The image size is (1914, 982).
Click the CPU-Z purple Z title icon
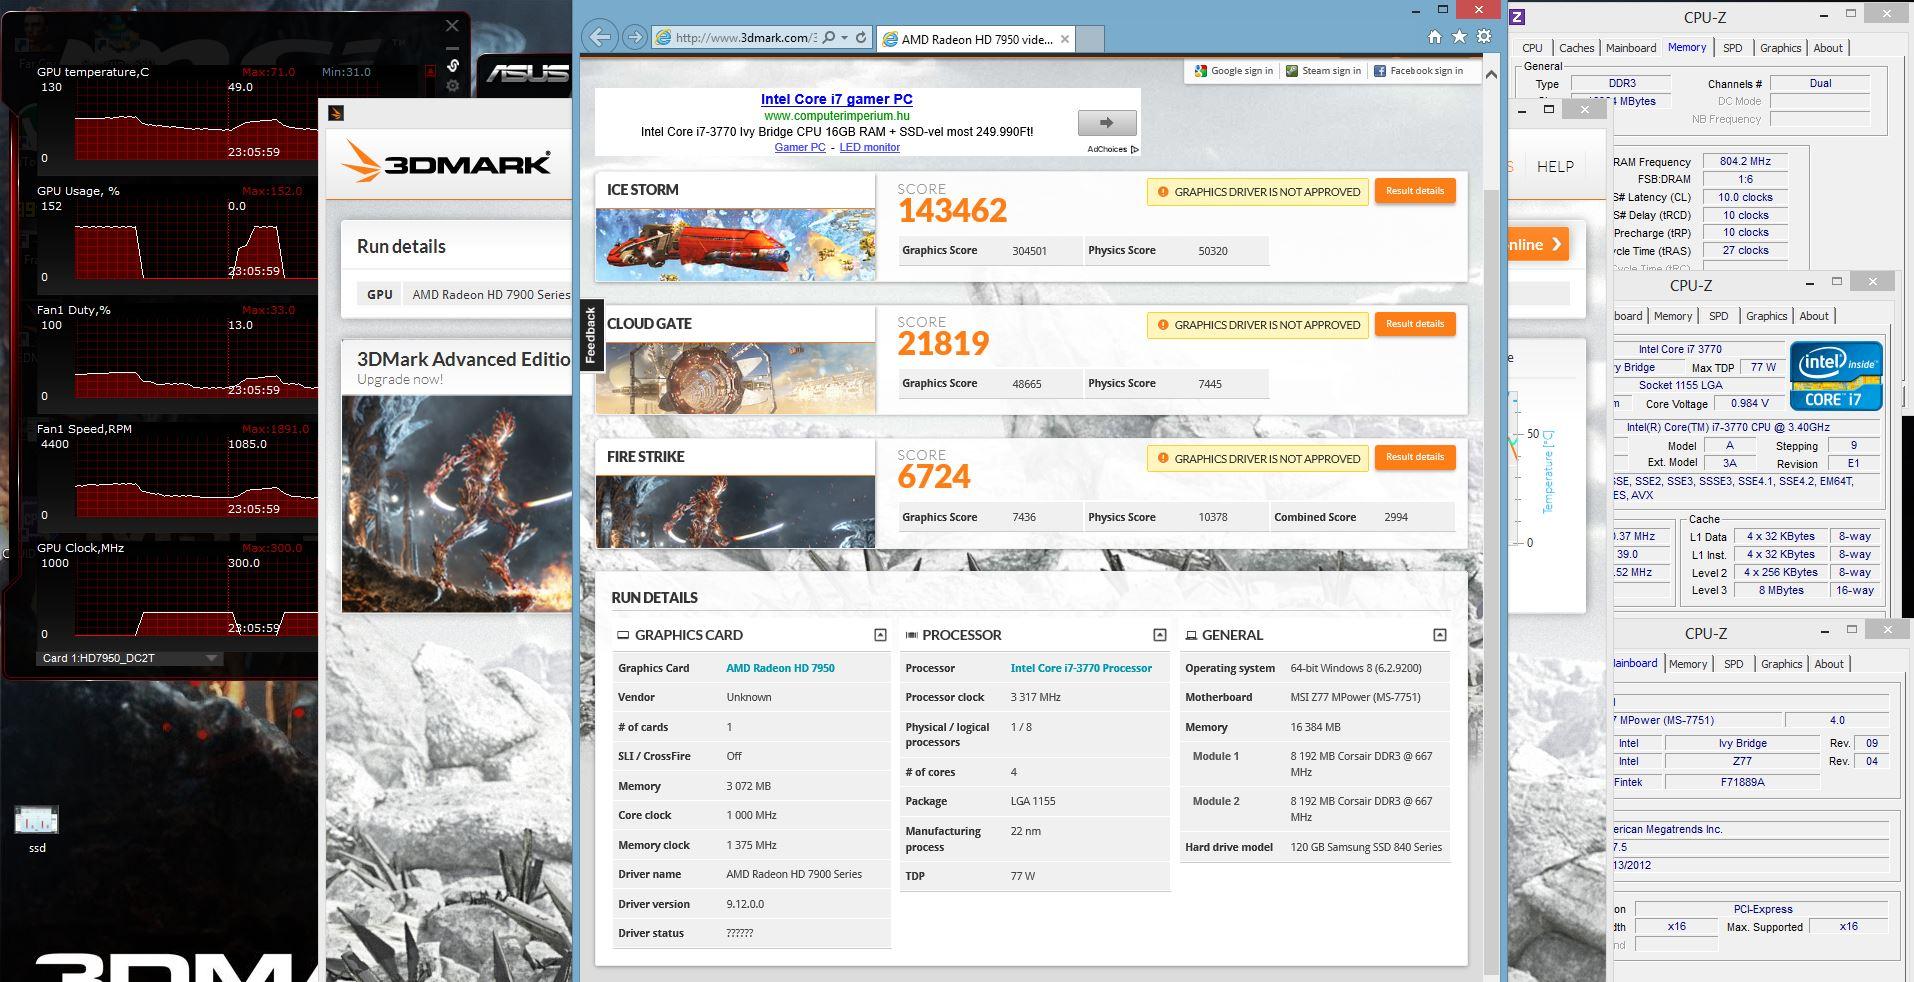tap(1517, 17)
